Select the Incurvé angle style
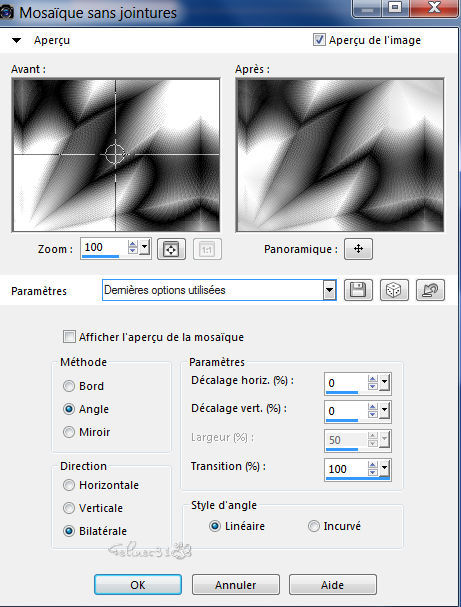The image size is (461, 607). (x=314, y=526)
